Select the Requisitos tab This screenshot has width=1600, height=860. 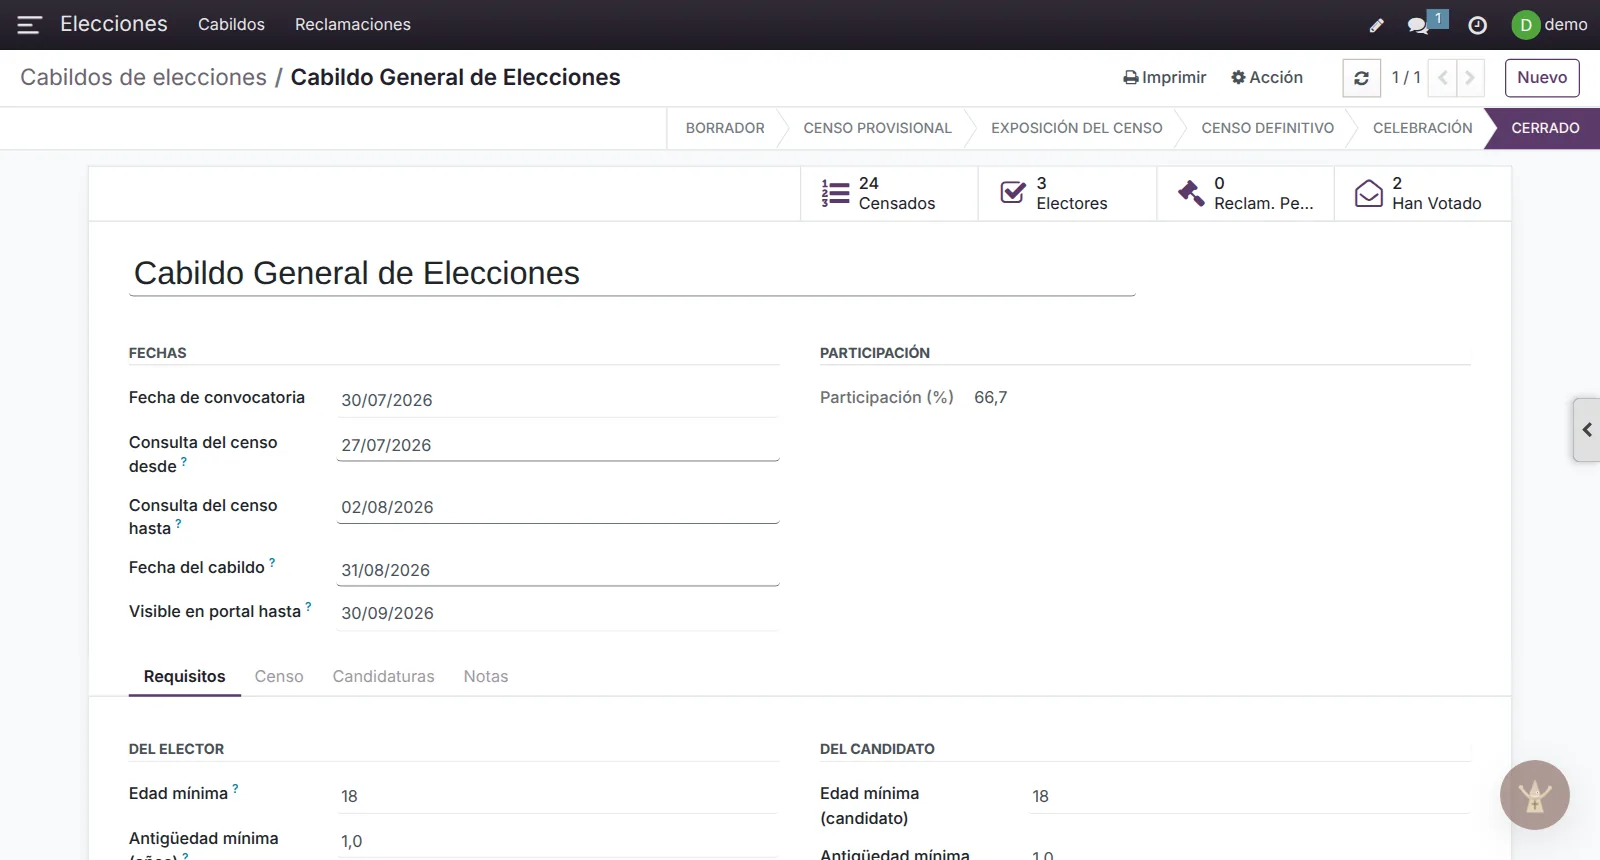click(x=185, y=677)
